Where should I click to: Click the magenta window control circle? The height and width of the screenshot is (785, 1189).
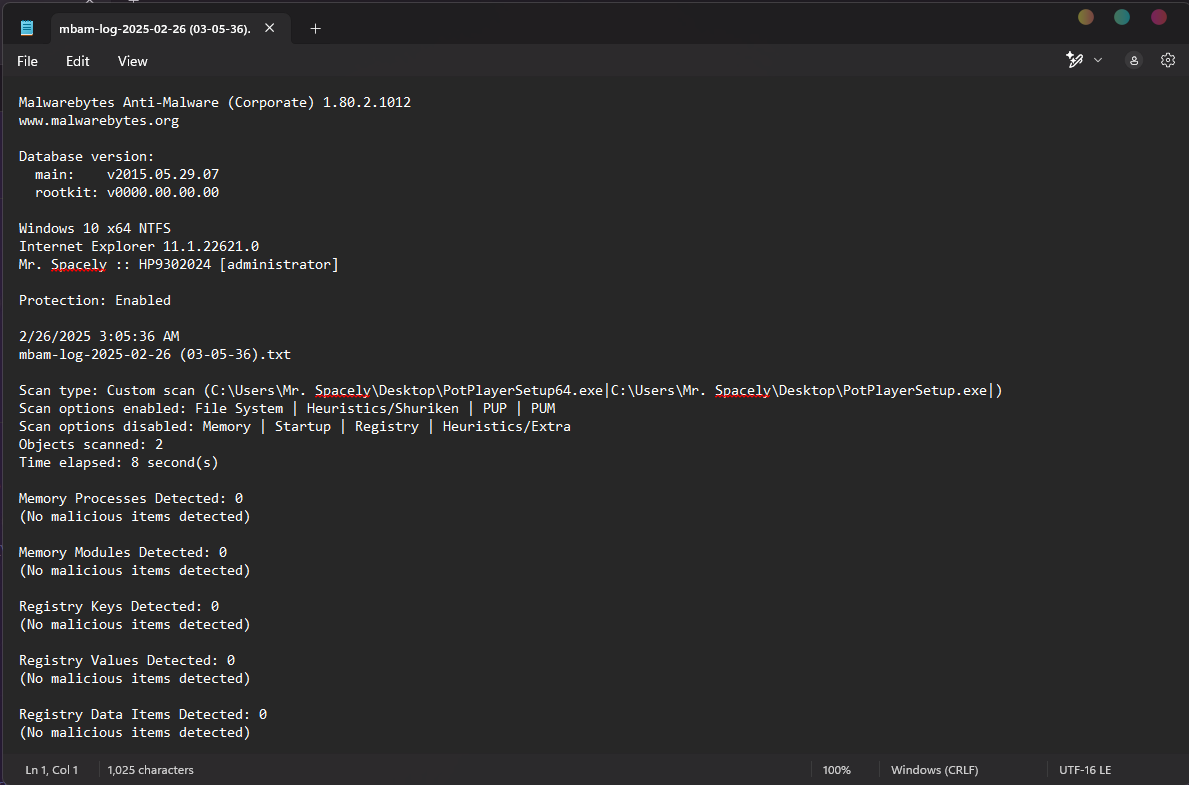click(x=1159, y=17)
